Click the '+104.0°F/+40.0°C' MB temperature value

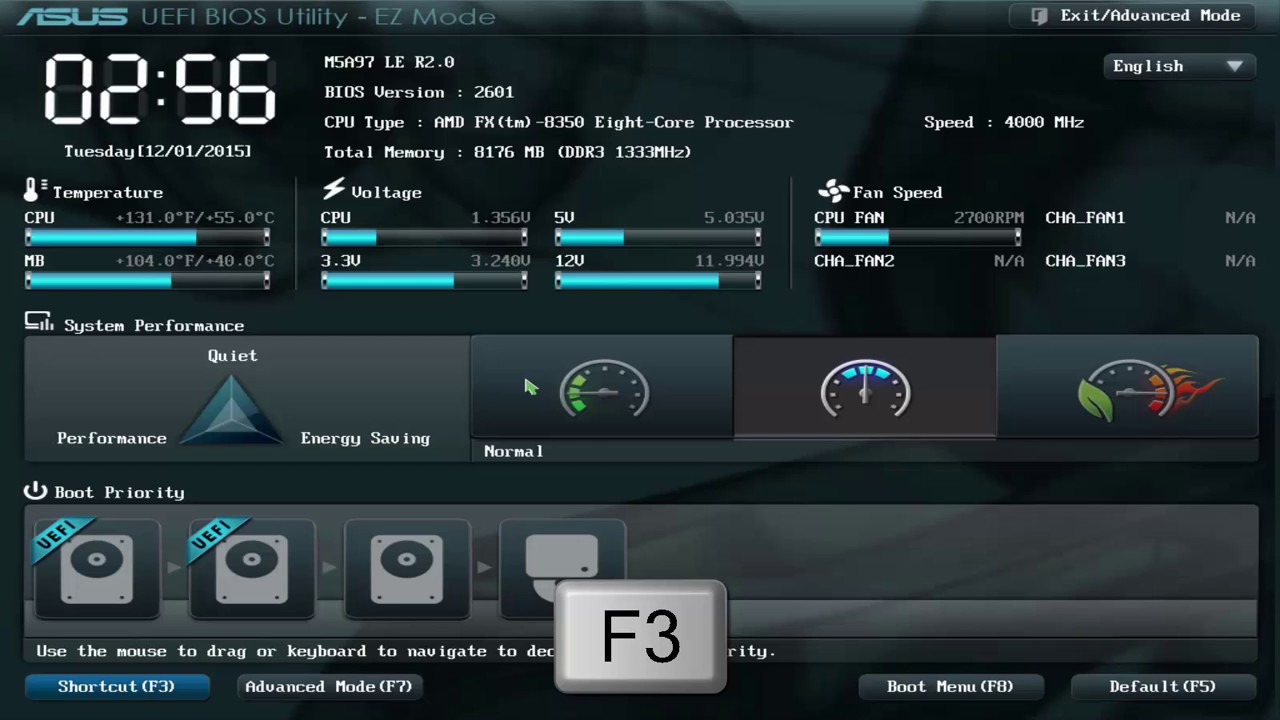pos(195,260)
